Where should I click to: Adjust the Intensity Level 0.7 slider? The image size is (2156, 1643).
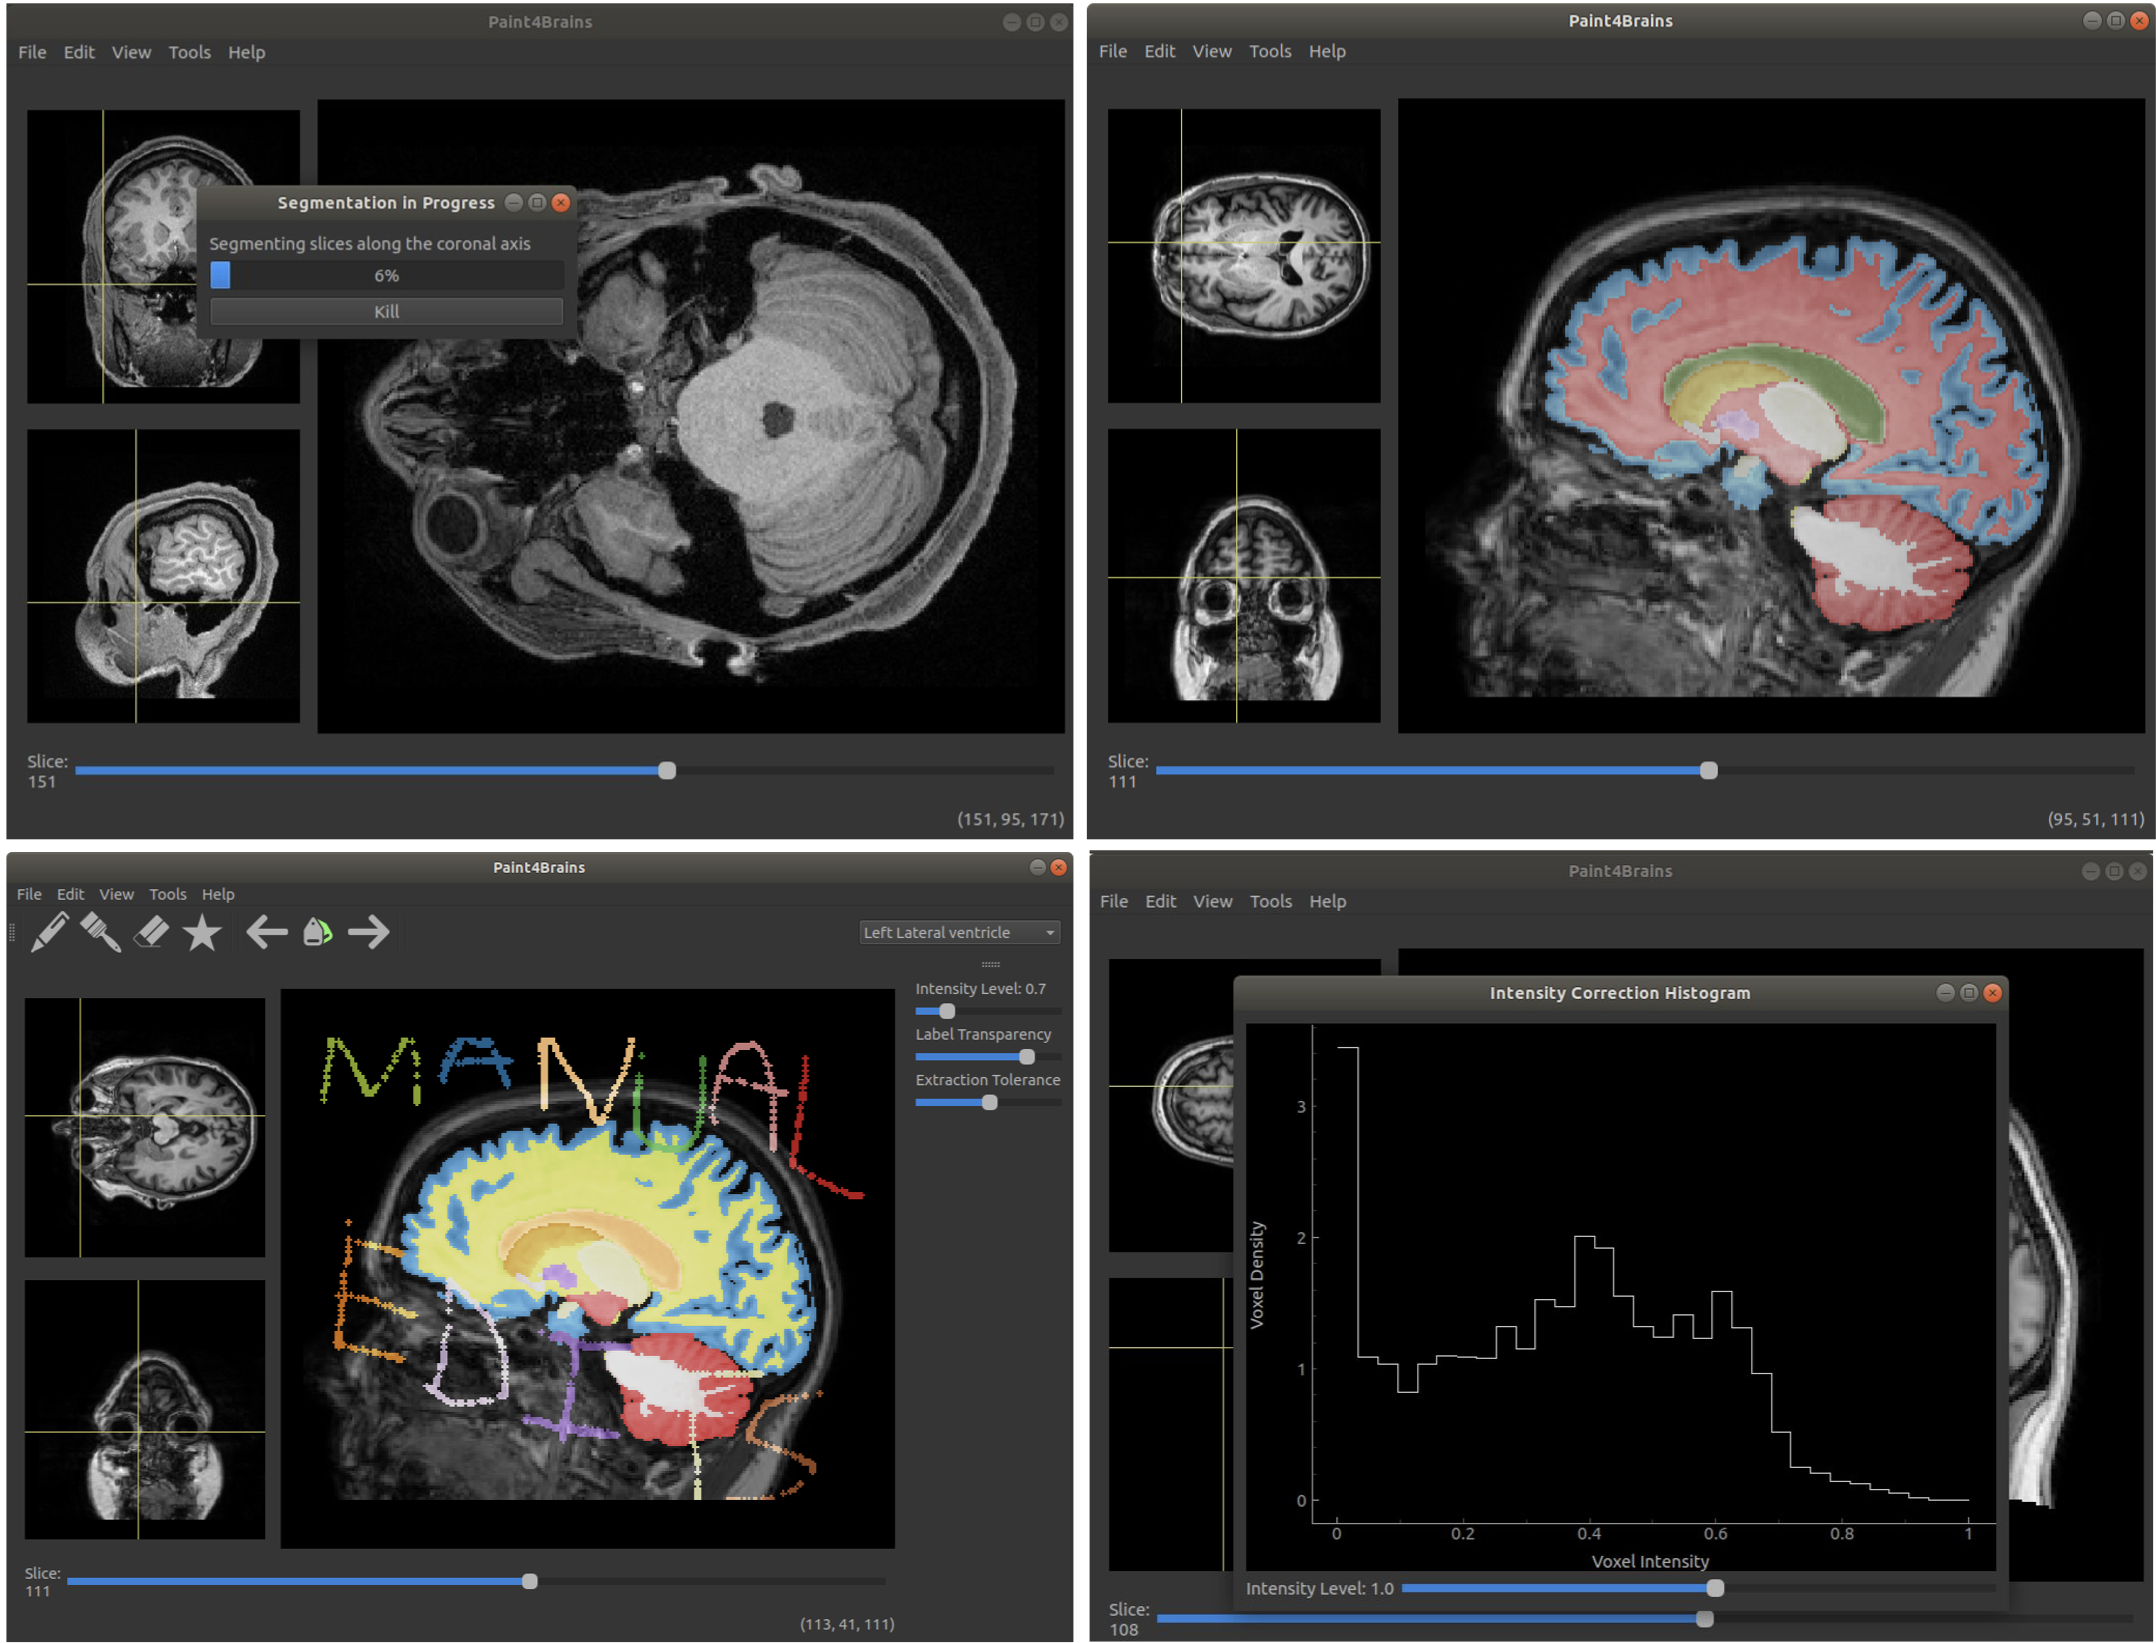[x=988, y=1011]
